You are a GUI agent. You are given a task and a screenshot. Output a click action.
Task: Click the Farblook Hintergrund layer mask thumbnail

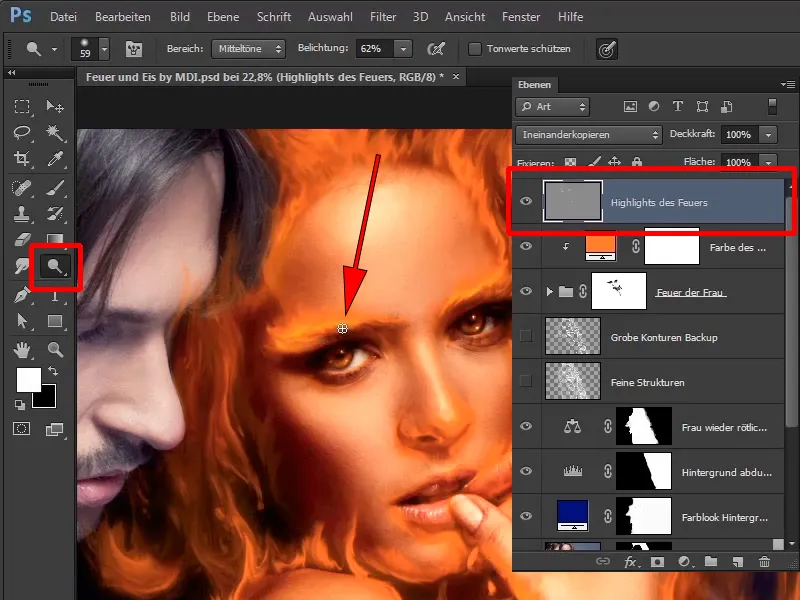point(643,516)
